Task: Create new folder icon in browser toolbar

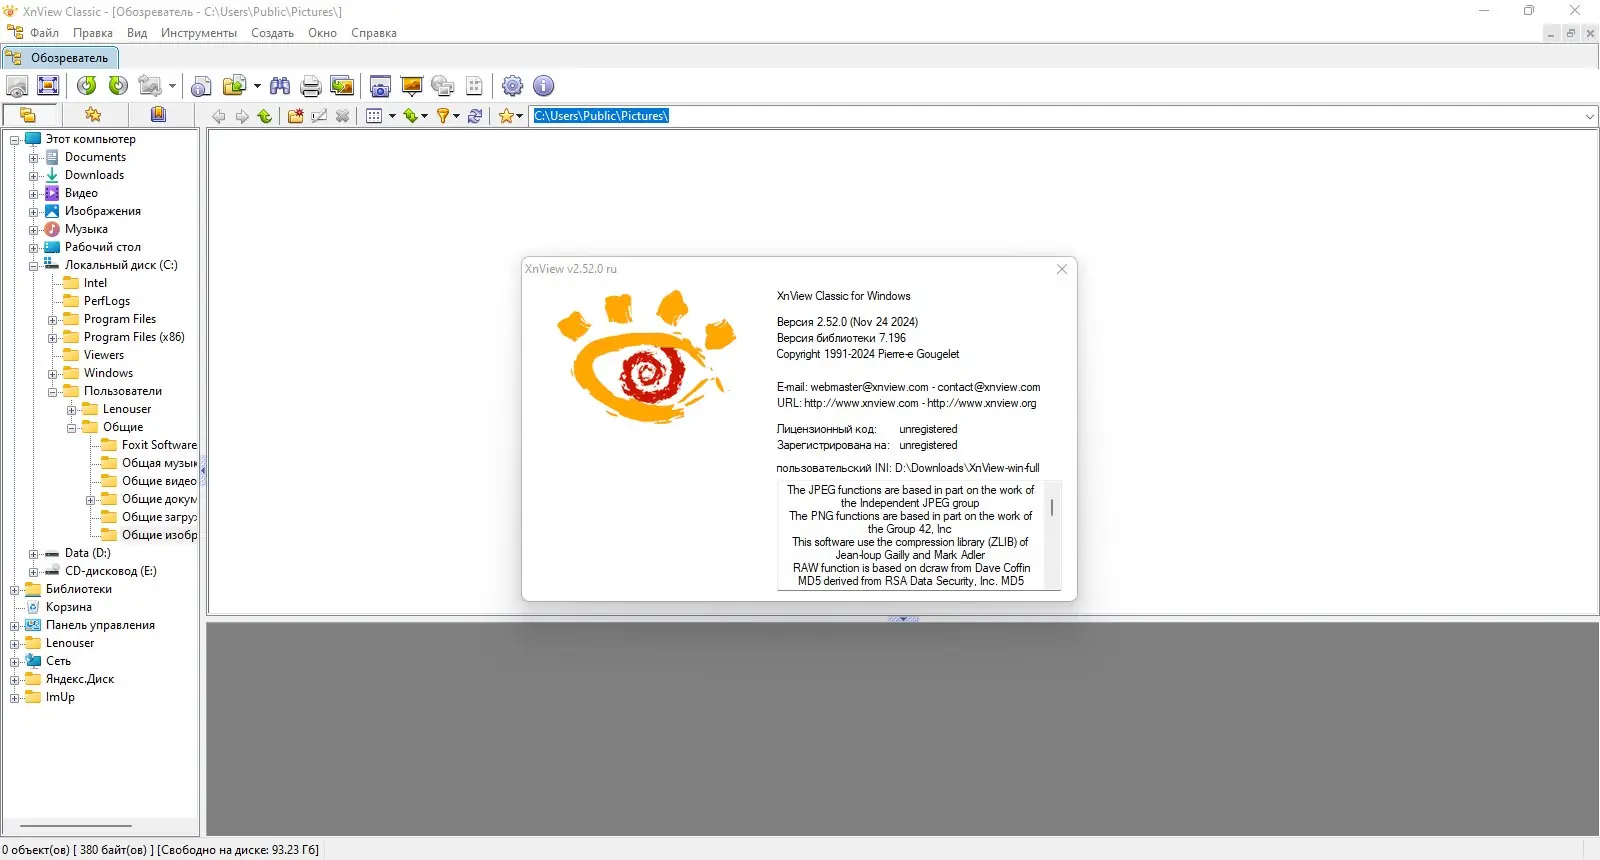Action: pos(296,116)
